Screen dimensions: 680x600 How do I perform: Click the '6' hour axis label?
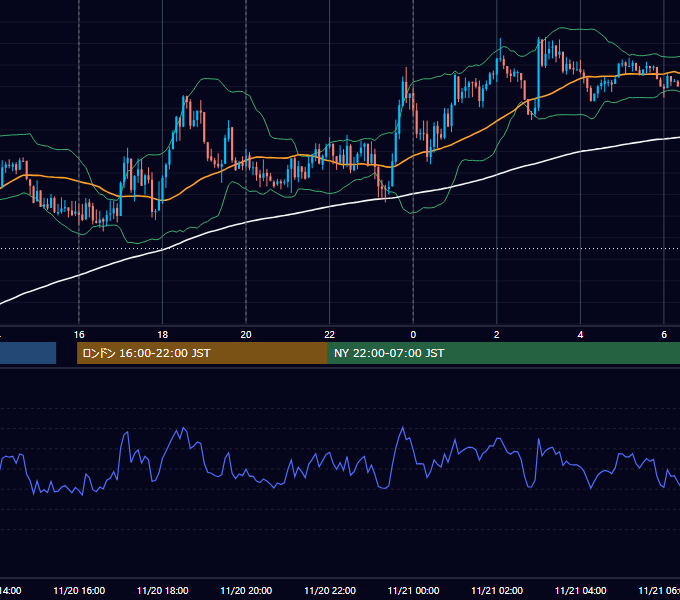tap(664, 335)
